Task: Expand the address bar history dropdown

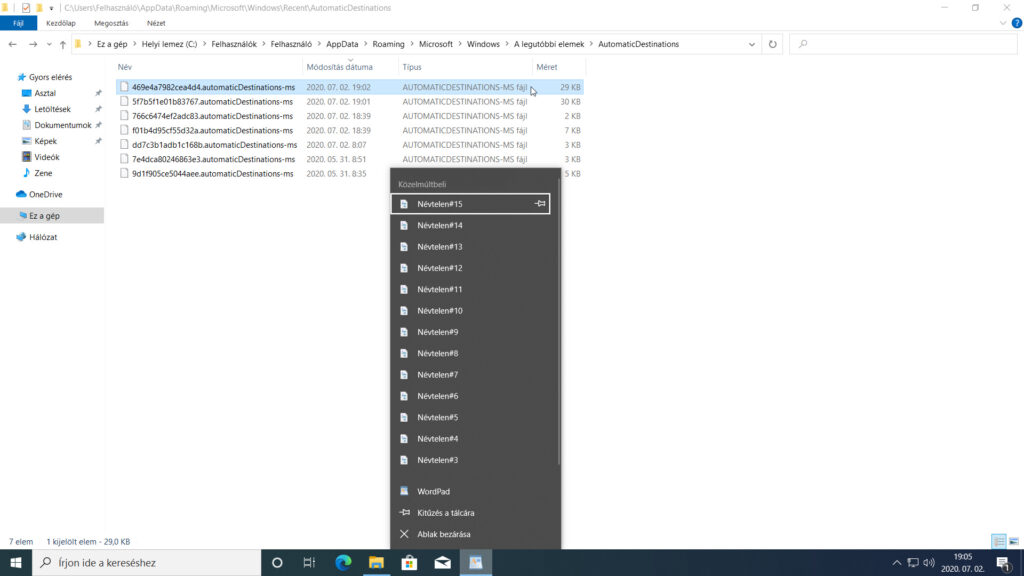Action: coord(752,44)
